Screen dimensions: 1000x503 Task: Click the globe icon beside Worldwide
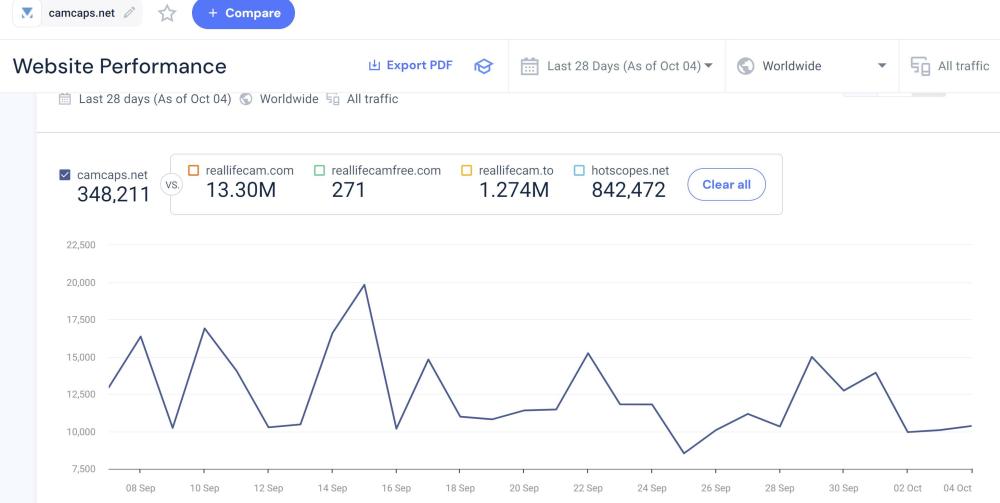[745, 66]
